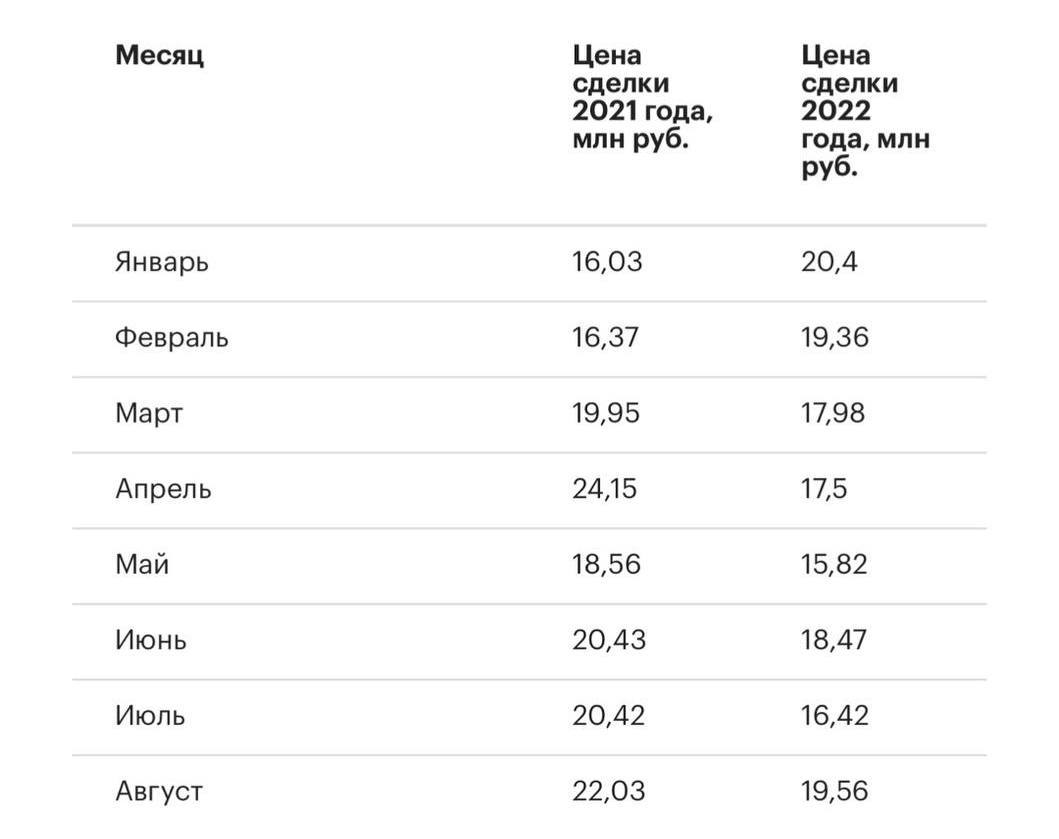1059x839 pixels.
Task: Select the Июль month cell
Action: pos(150,715)
